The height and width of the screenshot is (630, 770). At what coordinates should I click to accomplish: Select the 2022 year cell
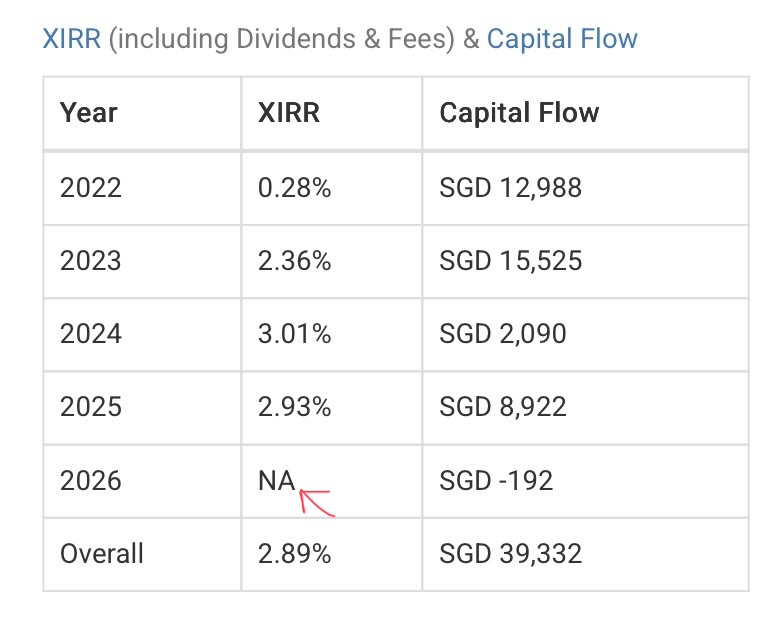91,187
